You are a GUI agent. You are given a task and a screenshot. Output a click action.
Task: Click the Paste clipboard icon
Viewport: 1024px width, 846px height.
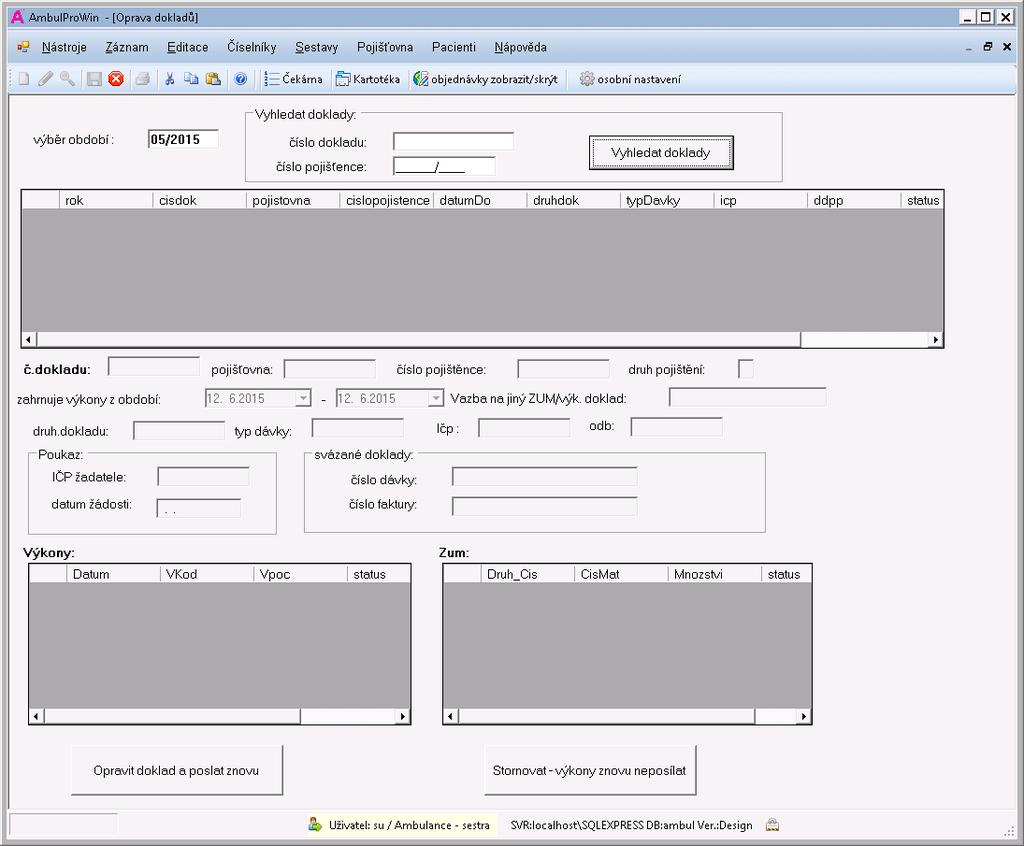[213, 79]
